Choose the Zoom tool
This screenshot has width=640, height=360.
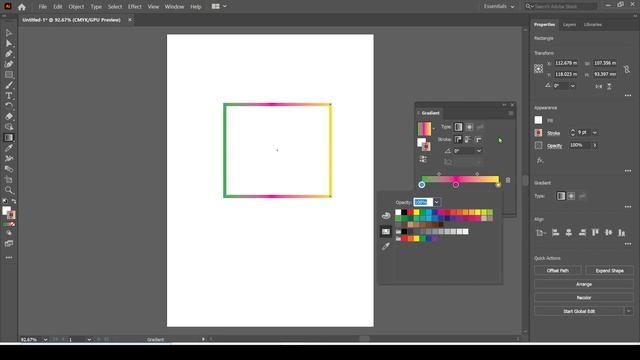[x=9, y=190]
